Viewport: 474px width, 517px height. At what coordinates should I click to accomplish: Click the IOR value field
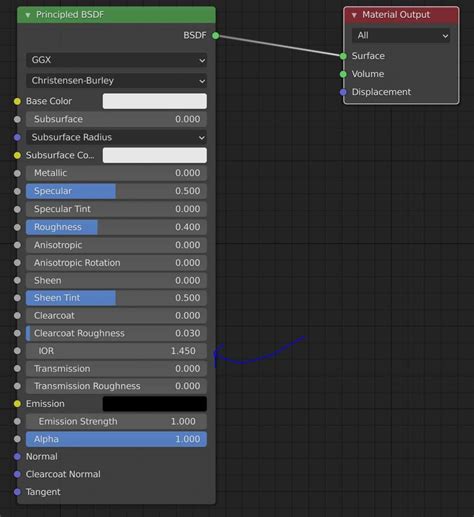(x=116, y=351)
